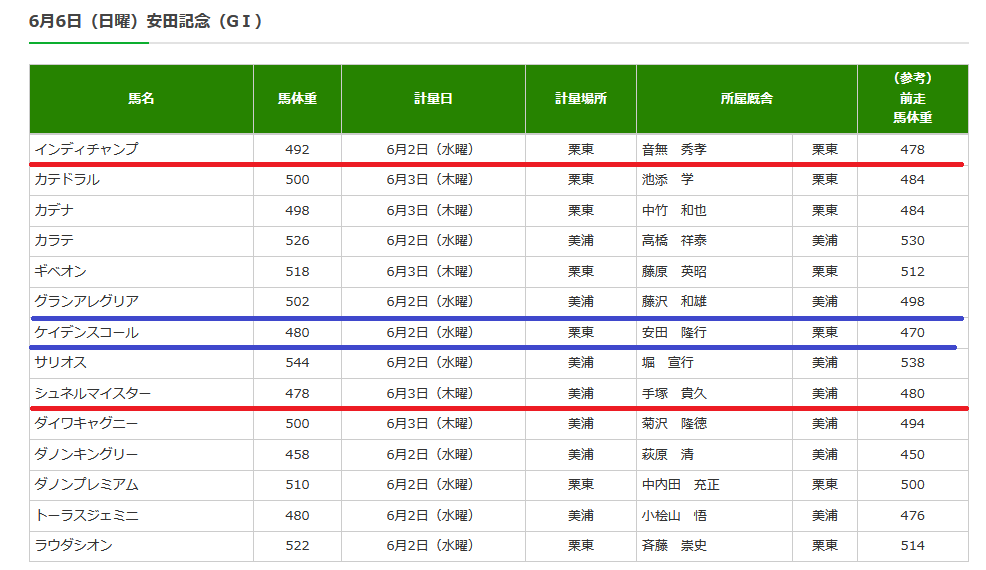Select horse name インディチャンプ
Screen dimensions: 986x570
86,150
